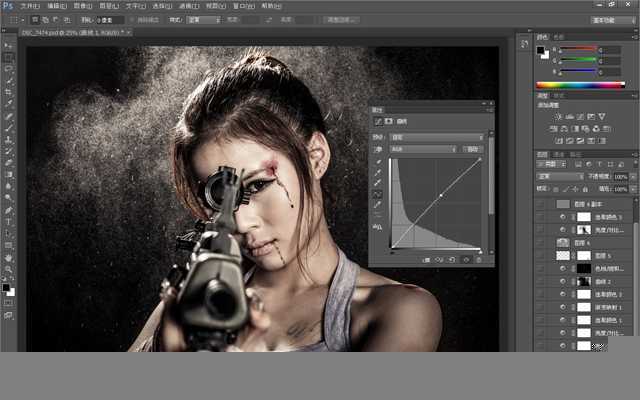Add a Hue/Saturation adjustment from Adjustments panel
Image resolution: width=640 pixels, height=400 pixels.
click(x=553, y=129)
